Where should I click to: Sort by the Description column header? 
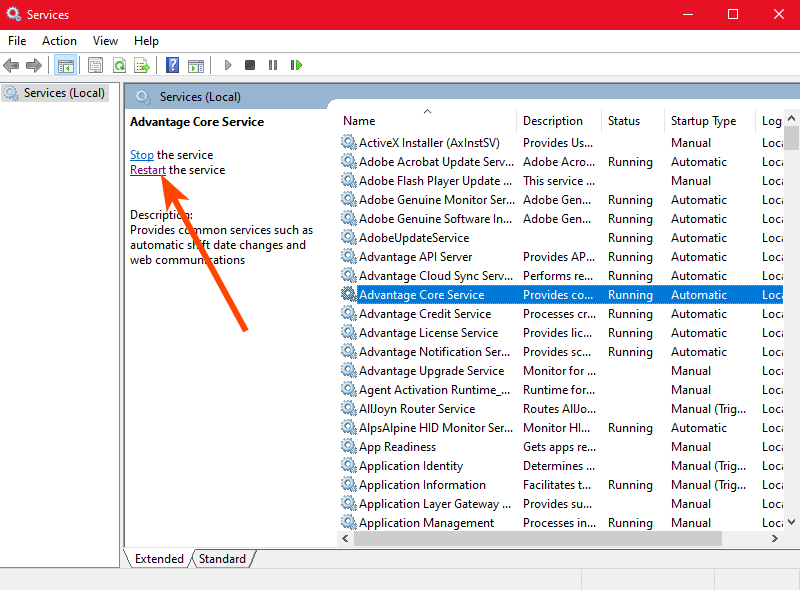(x=559, y=121)
